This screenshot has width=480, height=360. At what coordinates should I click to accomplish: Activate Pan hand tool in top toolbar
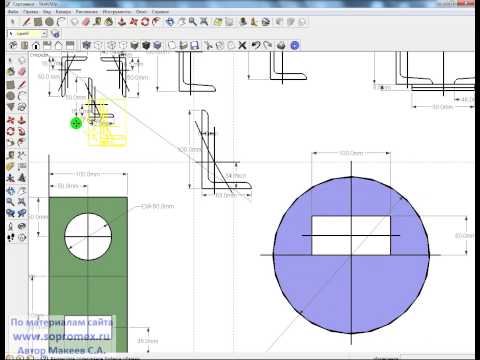click(x=182, y=22)
